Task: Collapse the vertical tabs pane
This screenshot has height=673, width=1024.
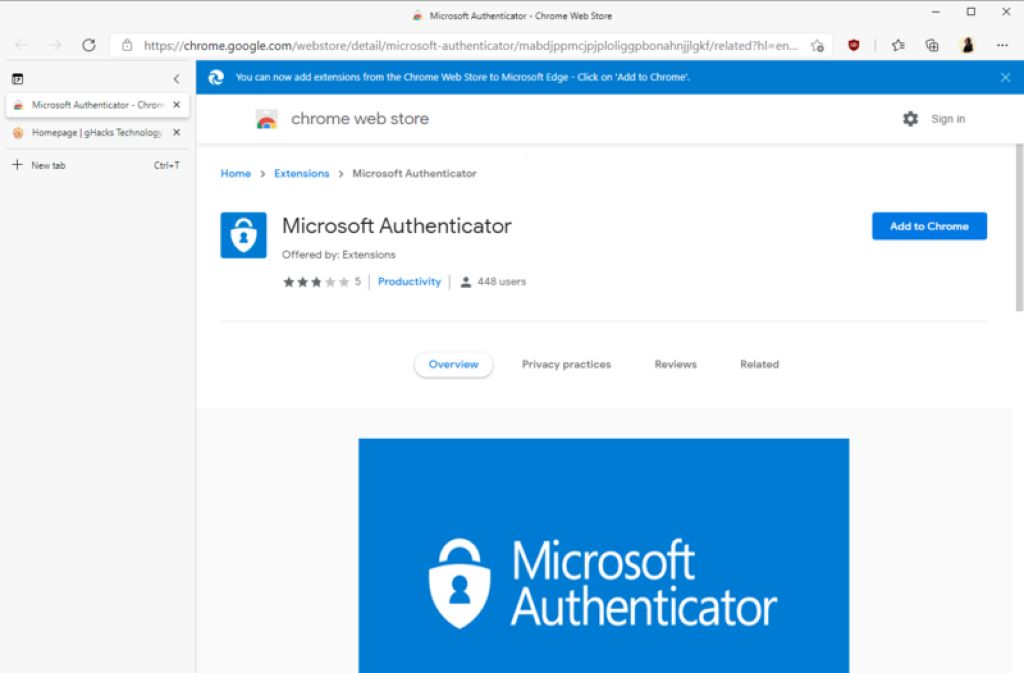Action: 176,79
